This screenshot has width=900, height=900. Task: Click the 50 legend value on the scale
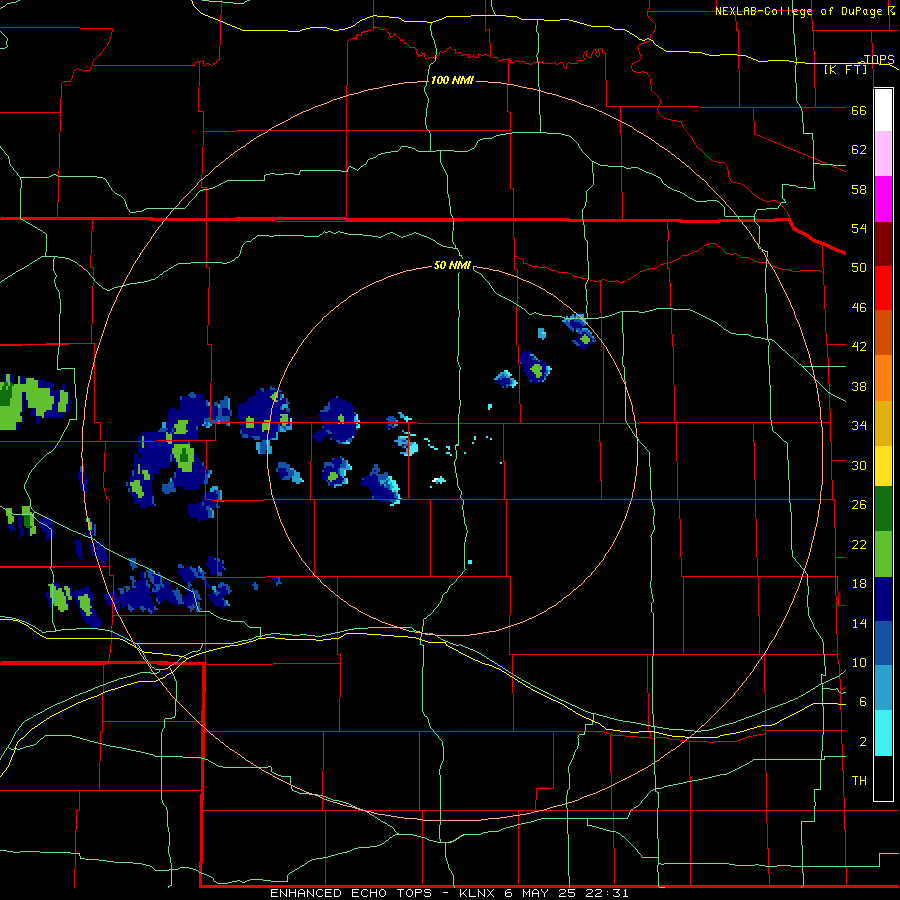pos(859,268)
